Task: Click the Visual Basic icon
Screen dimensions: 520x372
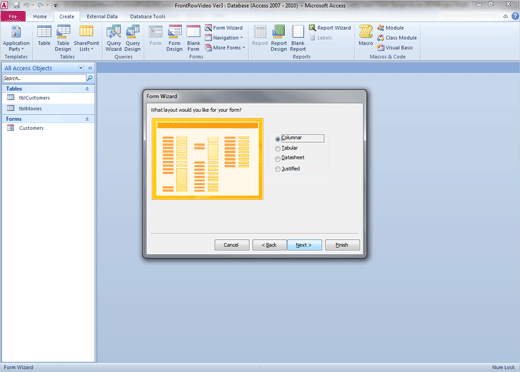Action: pos(395,48)
